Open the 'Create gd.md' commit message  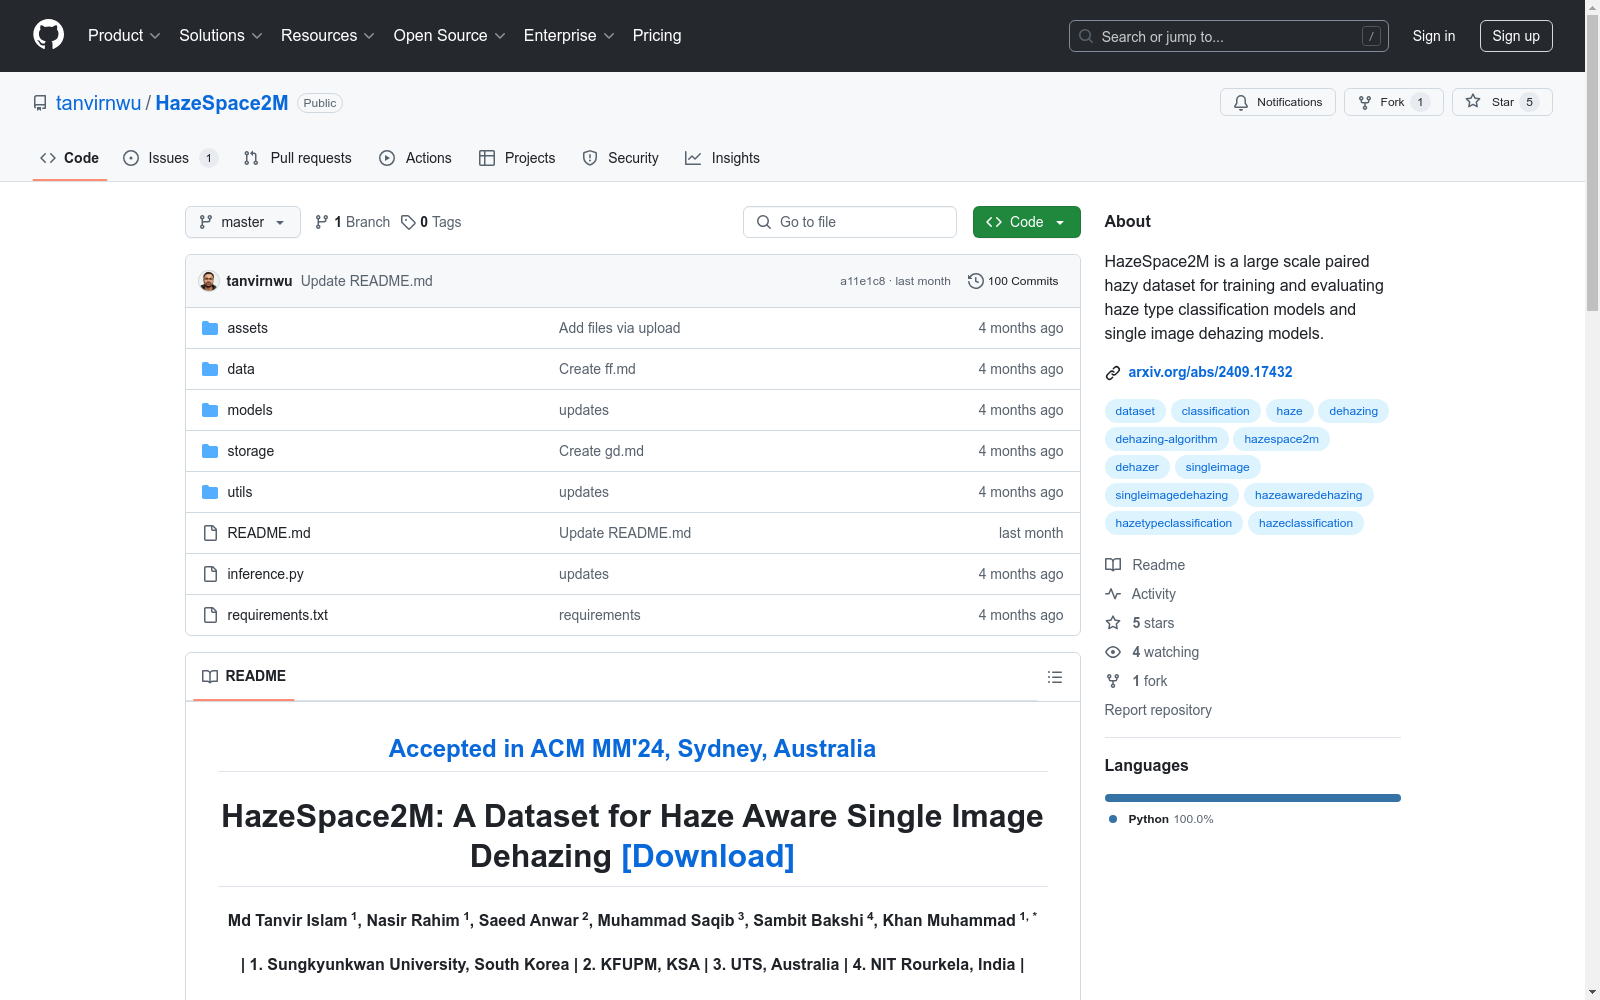tap(601, 451)
